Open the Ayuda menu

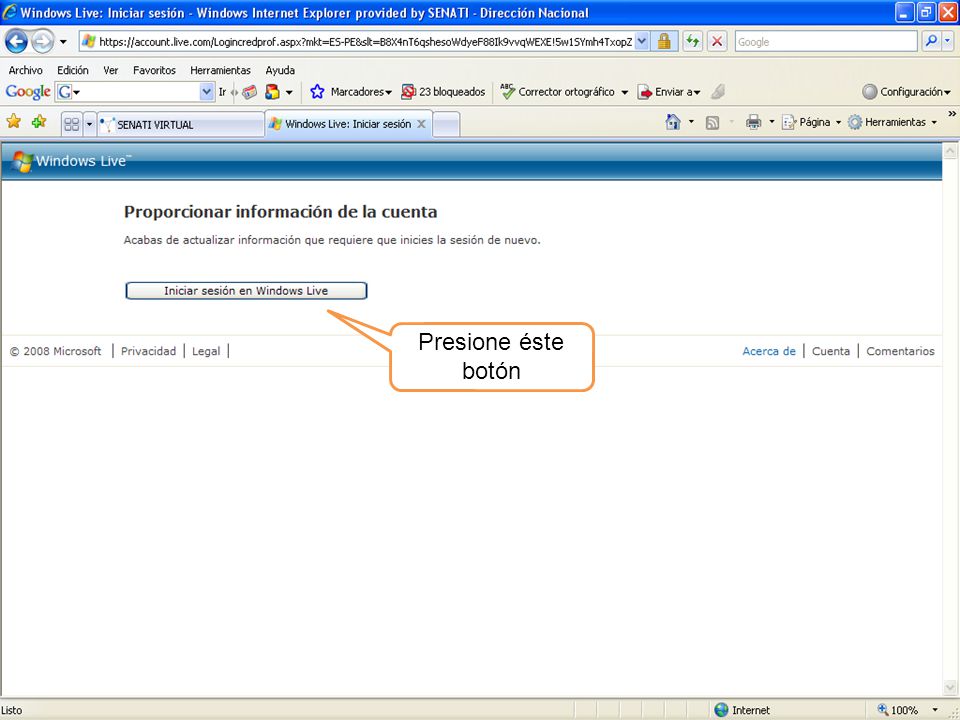tap(280, 70)
